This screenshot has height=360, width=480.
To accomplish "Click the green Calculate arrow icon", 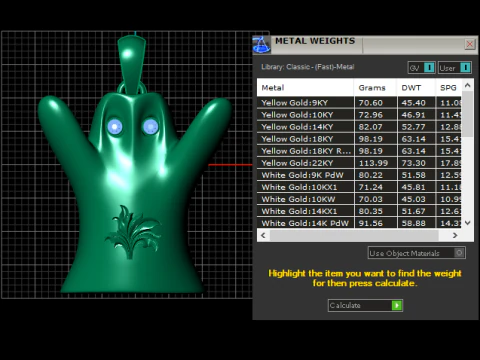I will [397, 305].
